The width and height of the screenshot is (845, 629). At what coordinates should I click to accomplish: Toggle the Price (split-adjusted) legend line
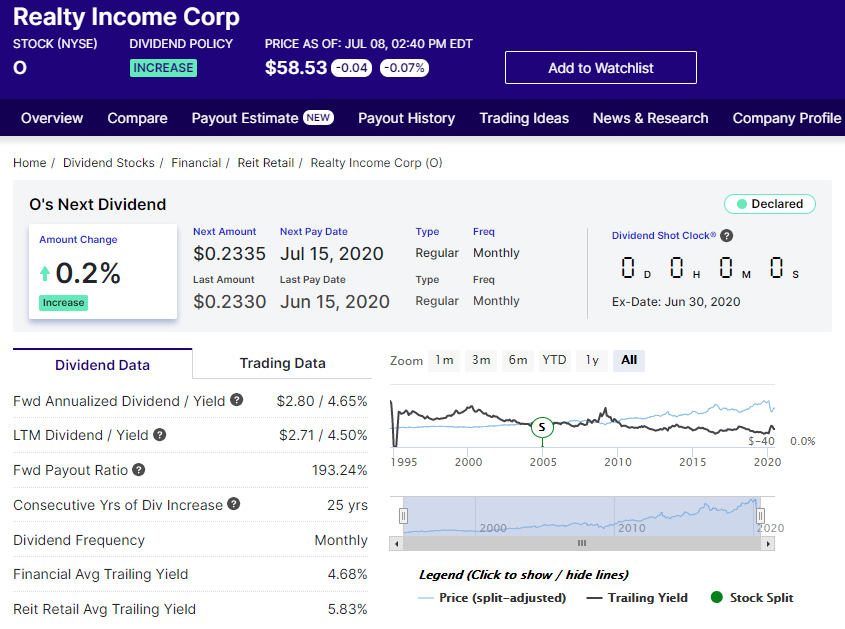click(492, 598)
